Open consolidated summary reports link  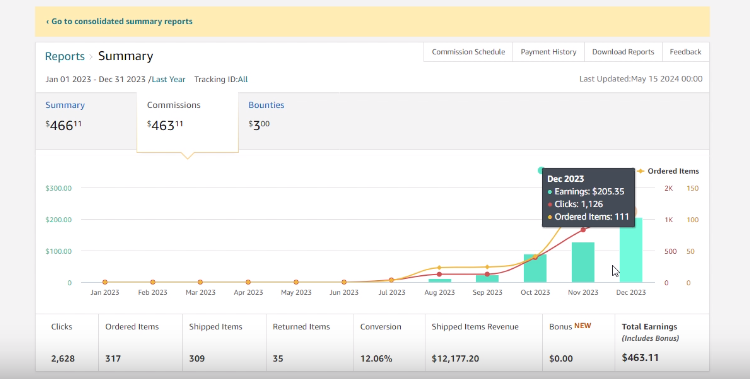coord(119,21)
